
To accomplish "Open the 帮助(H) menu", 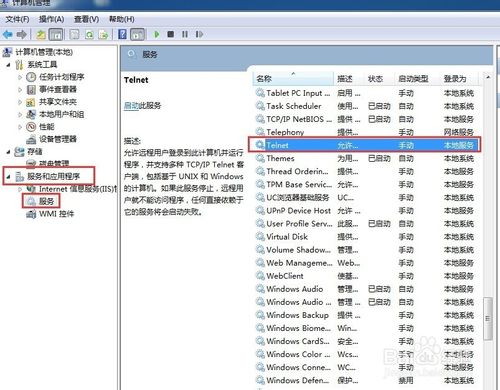I will 122,19.
